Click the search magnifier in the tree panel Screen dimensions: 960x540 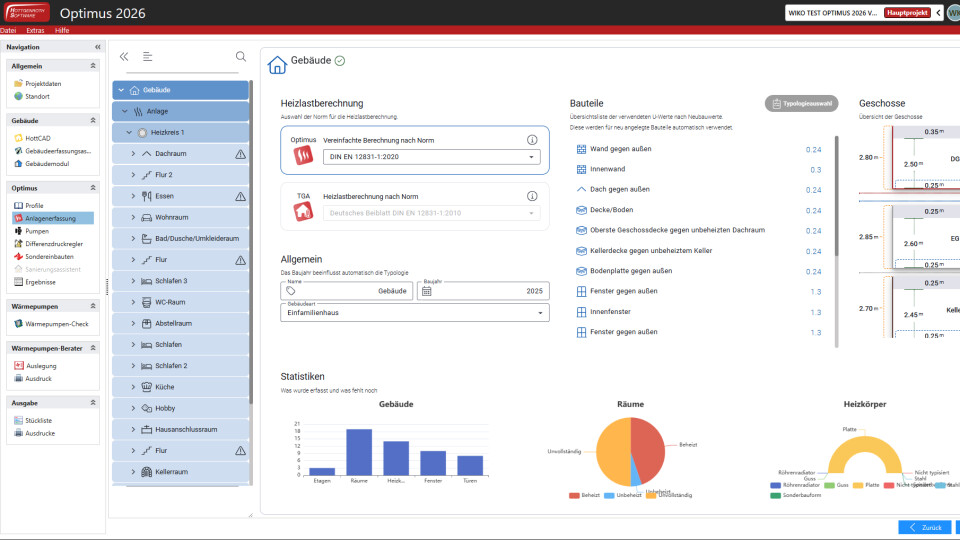pyautogui.click(x=241, y=57)
